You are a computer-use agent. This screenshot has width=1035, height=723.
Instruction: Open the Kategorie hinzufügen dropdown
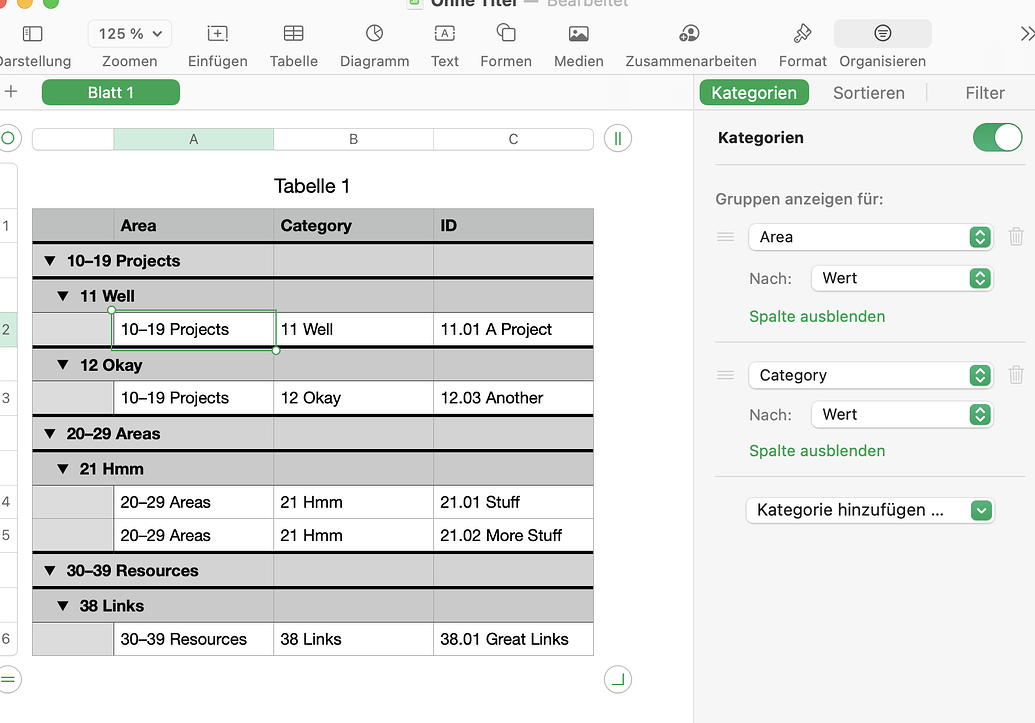point(870,510)
